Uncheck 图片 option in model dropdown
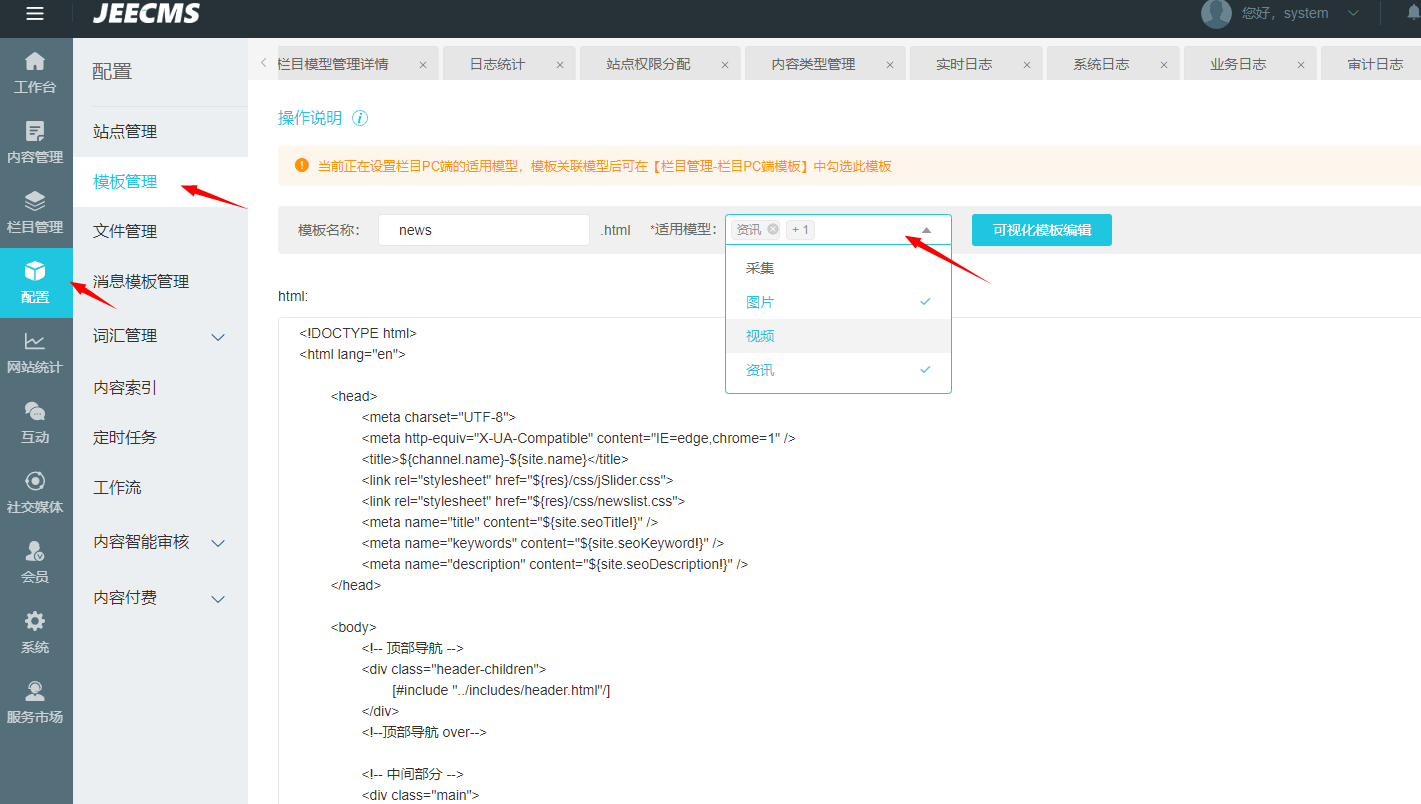The image size is (1421, 804). tap(838, 302)
